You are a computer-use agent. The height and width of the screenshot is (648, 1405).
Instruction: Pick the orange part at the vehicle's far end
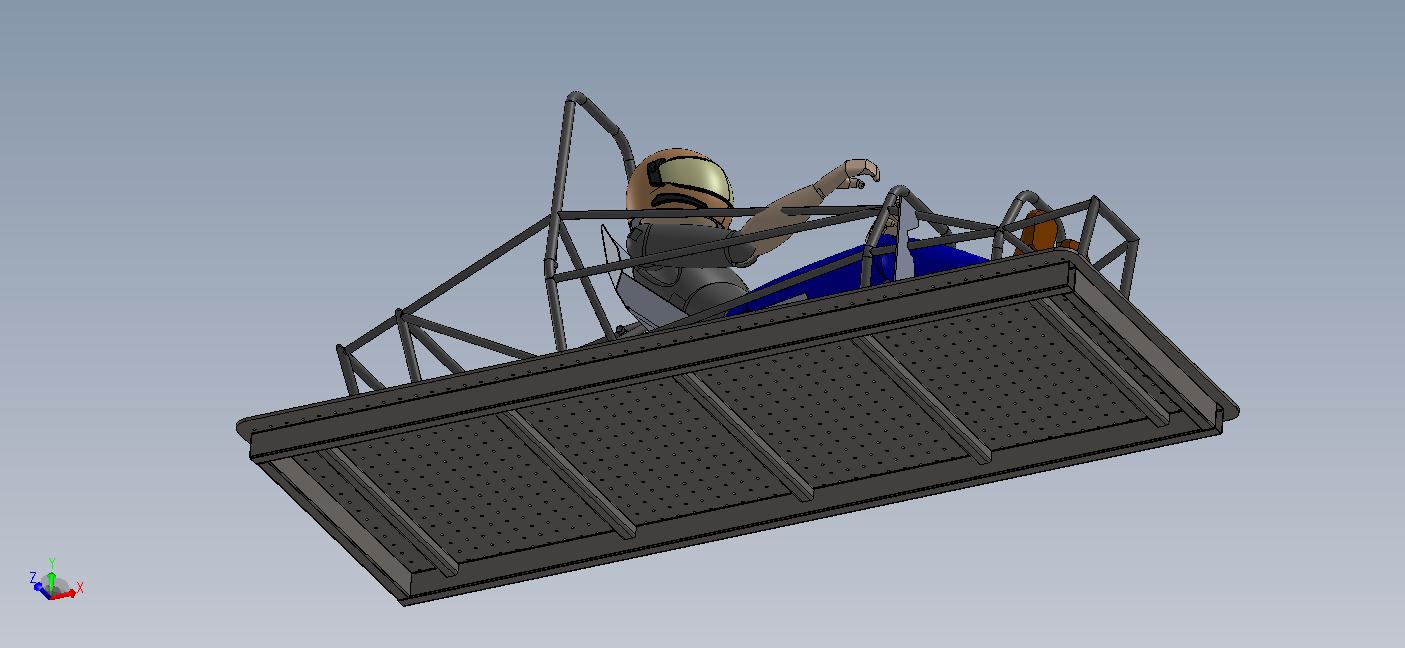[x=1041, y=233]
